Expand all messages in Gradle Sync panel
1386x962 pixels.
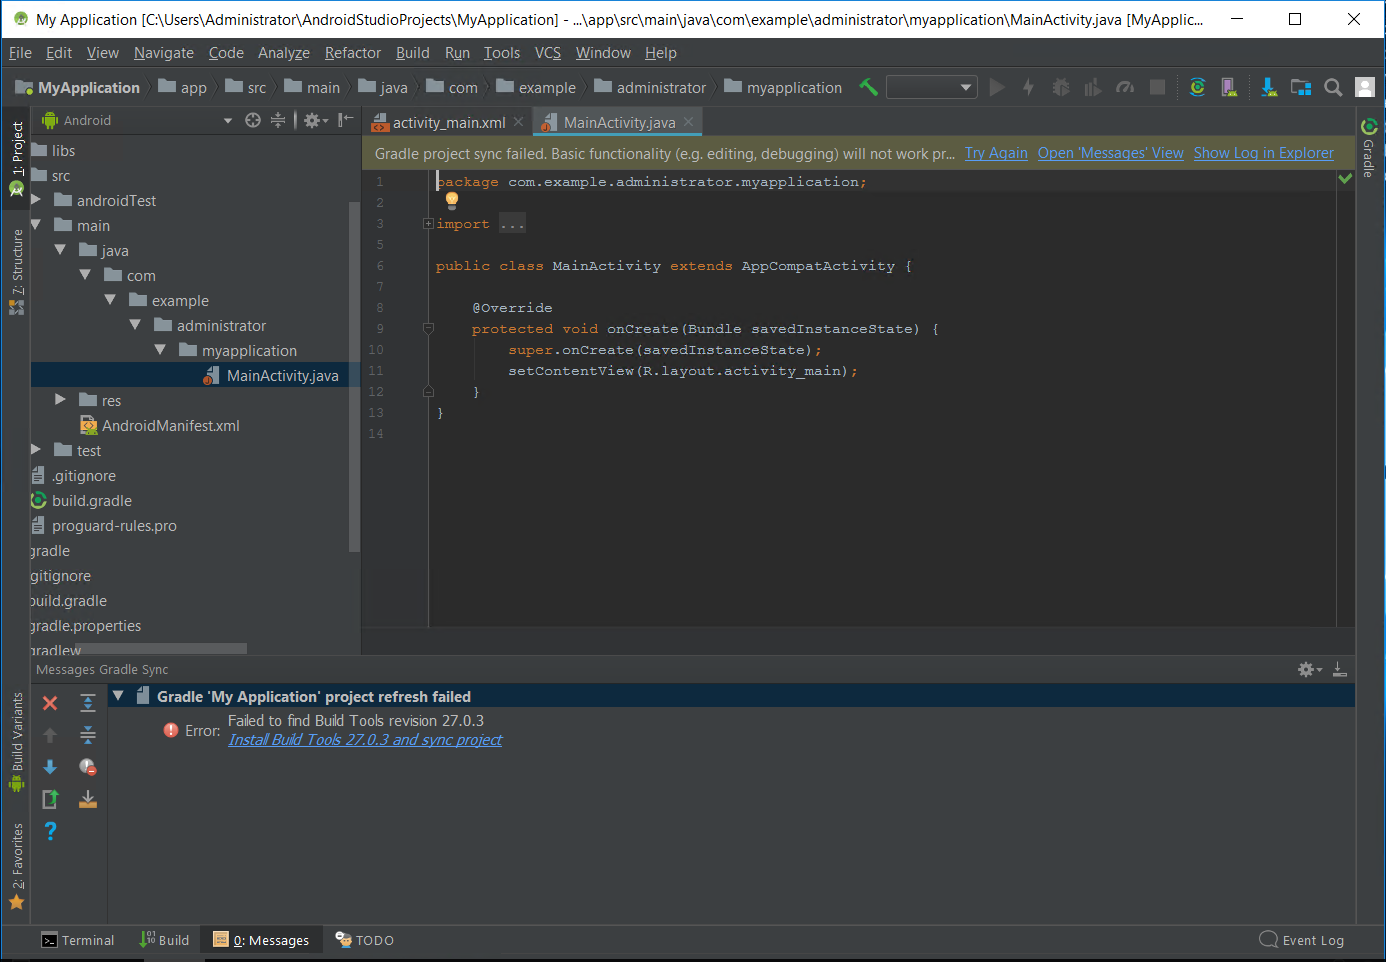coord(88,703)
